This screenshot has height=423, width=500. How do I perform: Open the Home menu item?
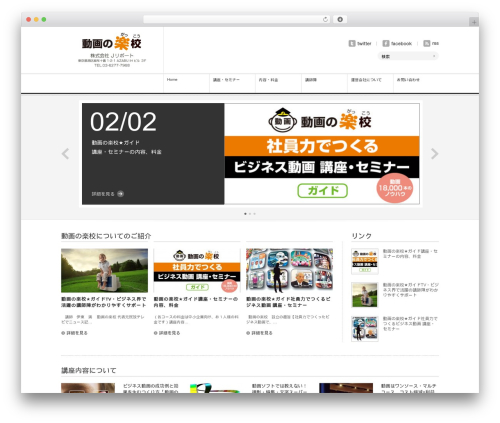click(172, 80)
